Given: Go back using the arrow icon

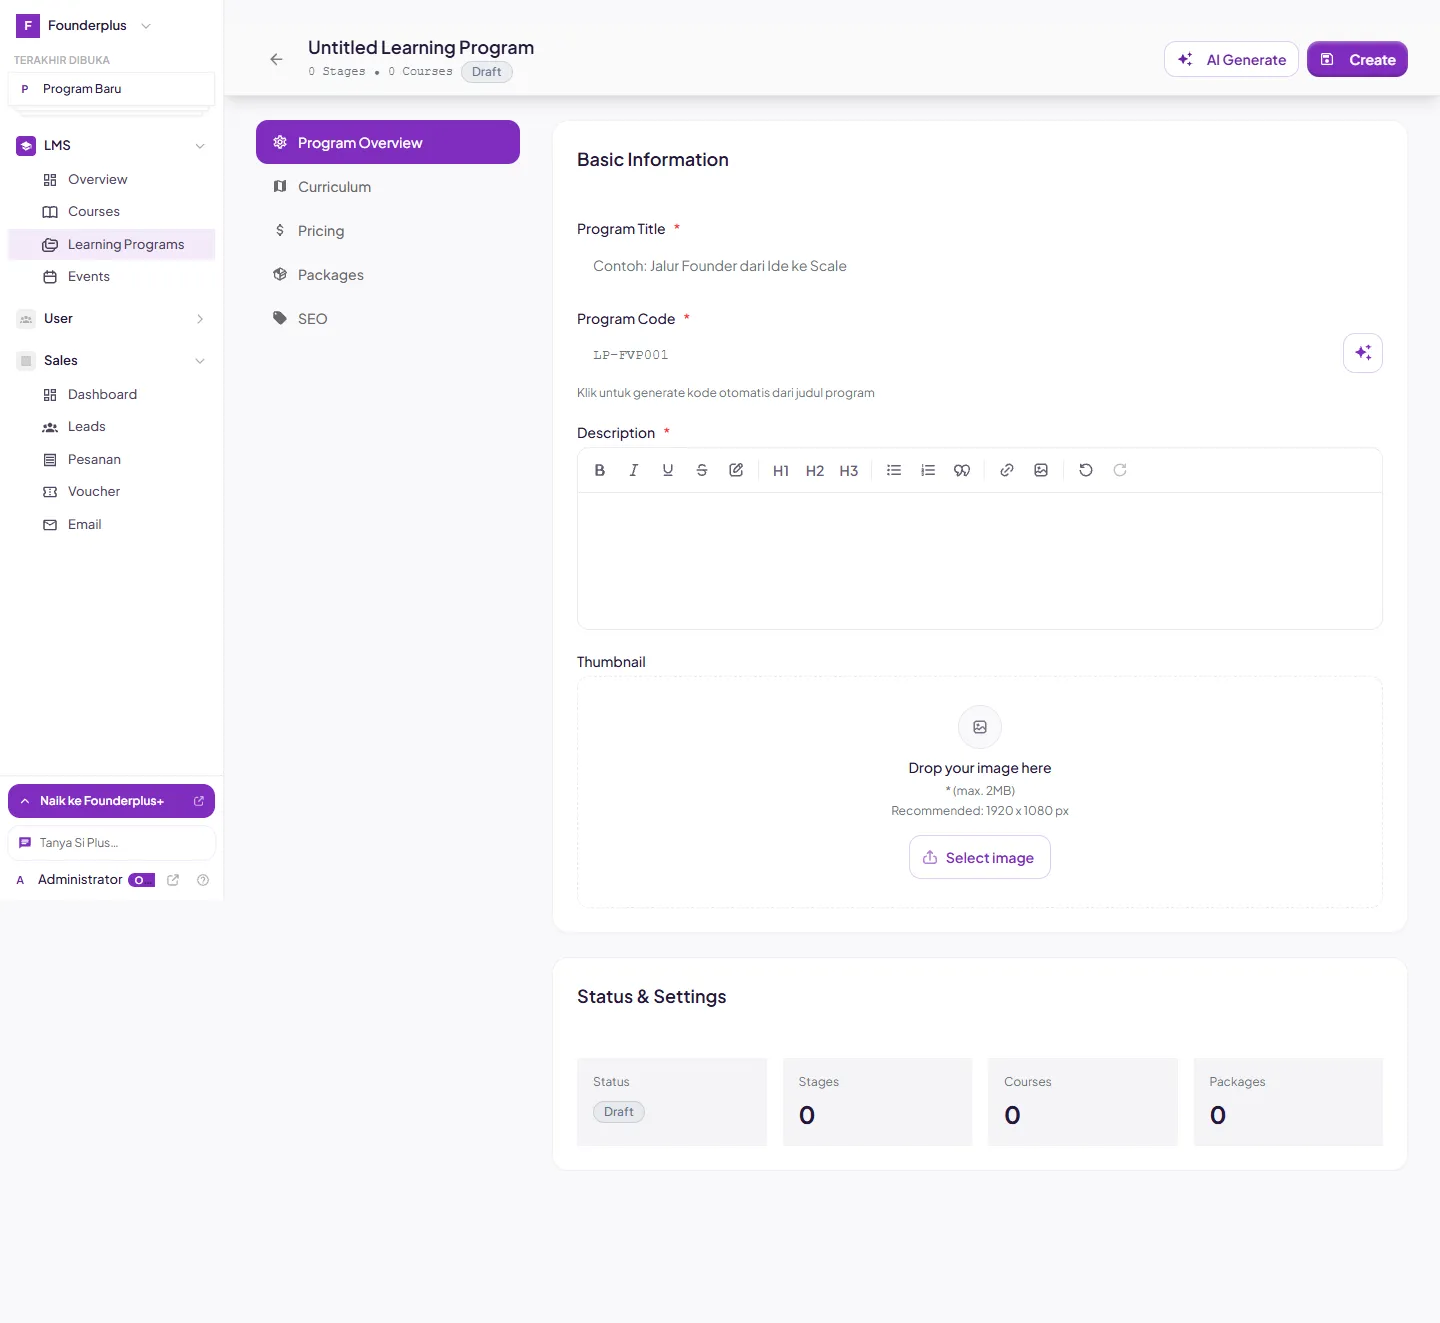Looking at the screenshot, I should point(277,59).
